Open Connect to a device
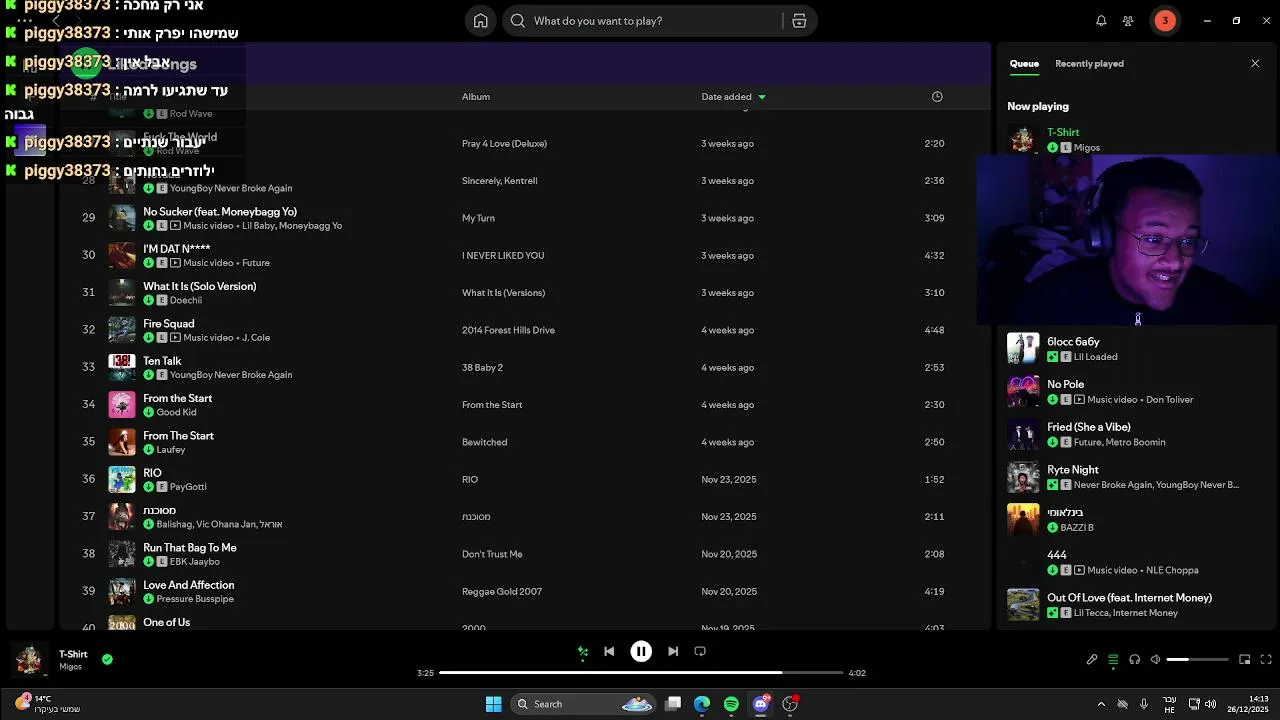Screen dimensions: 1280x720 pos(1134,660)
